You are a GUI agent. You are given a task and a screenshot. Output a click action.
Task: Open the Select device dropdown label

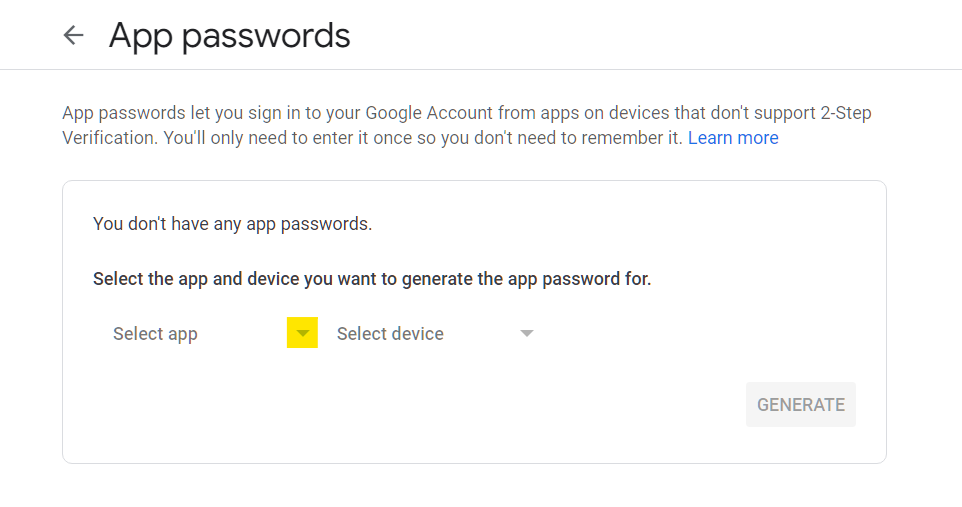[390, 333]
